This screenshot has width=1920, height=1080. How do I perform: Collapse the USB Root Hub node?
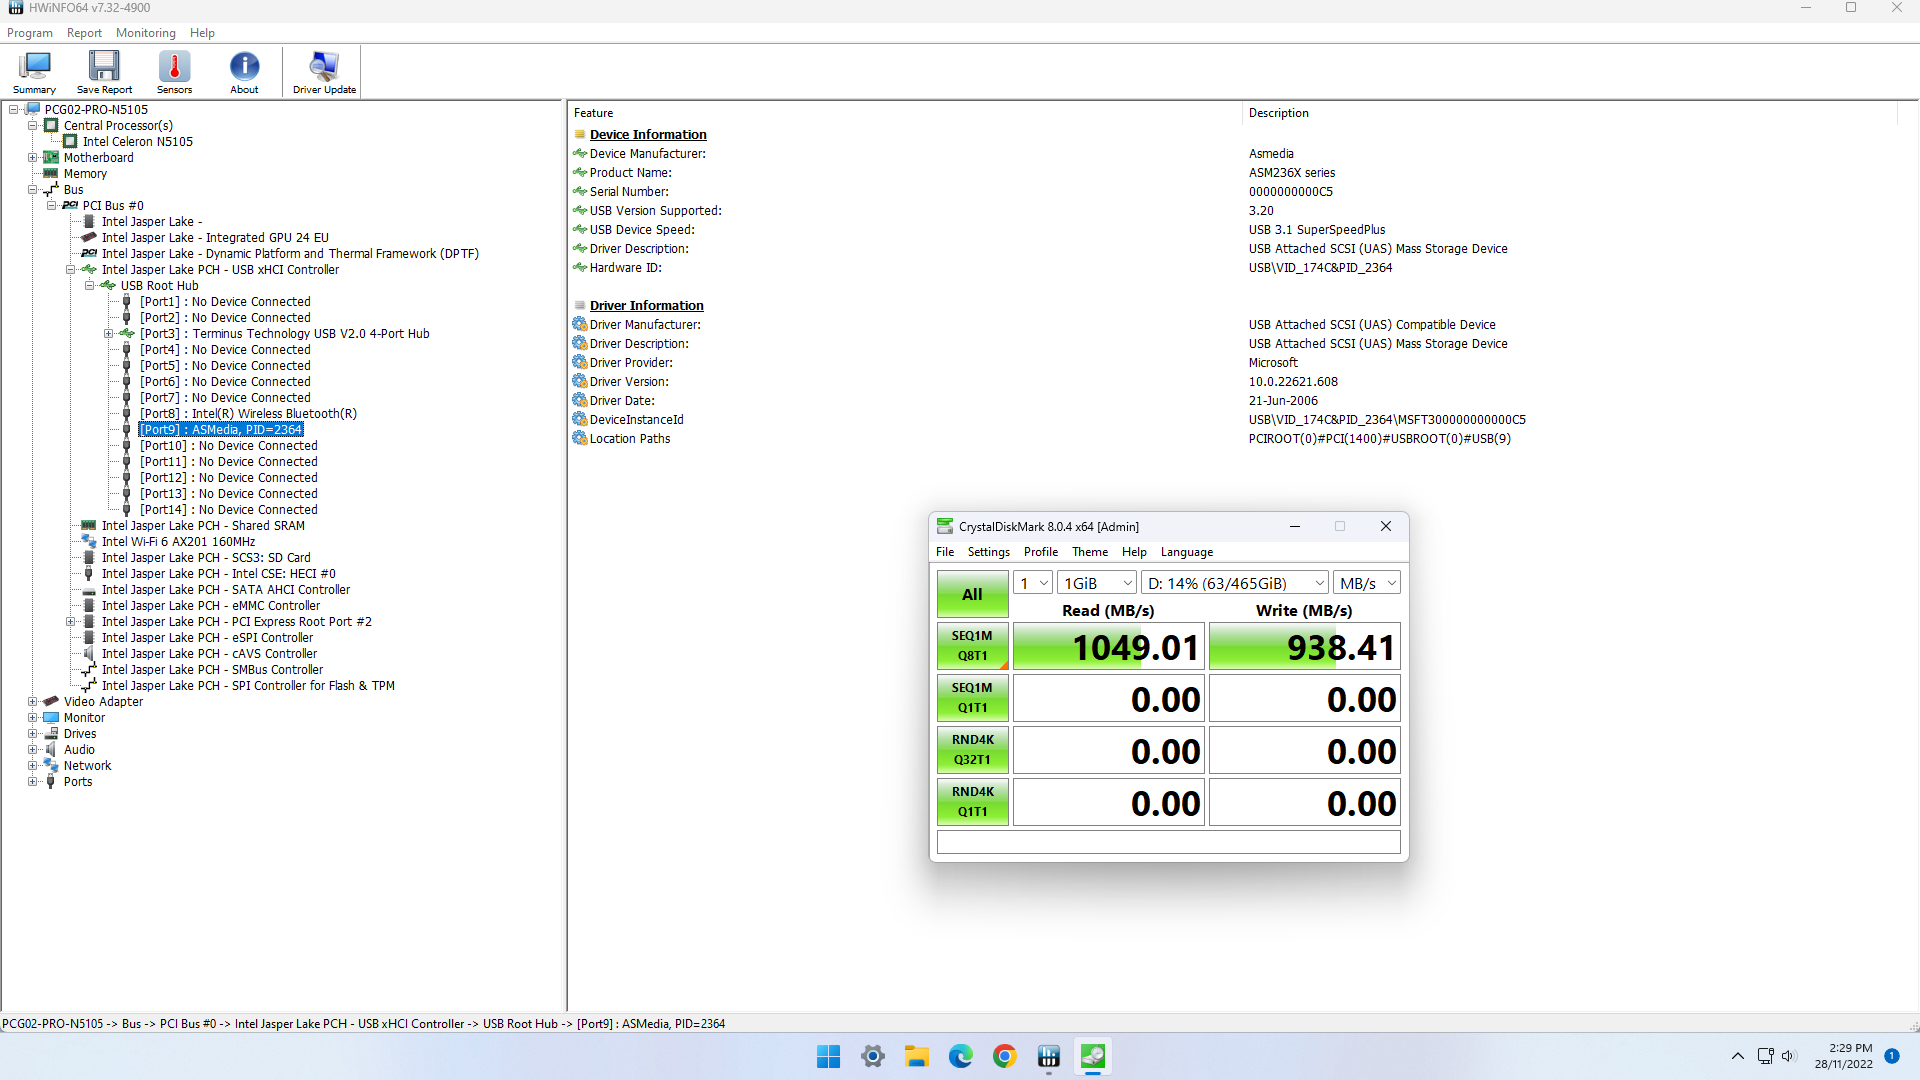click(x=90, y=286)
